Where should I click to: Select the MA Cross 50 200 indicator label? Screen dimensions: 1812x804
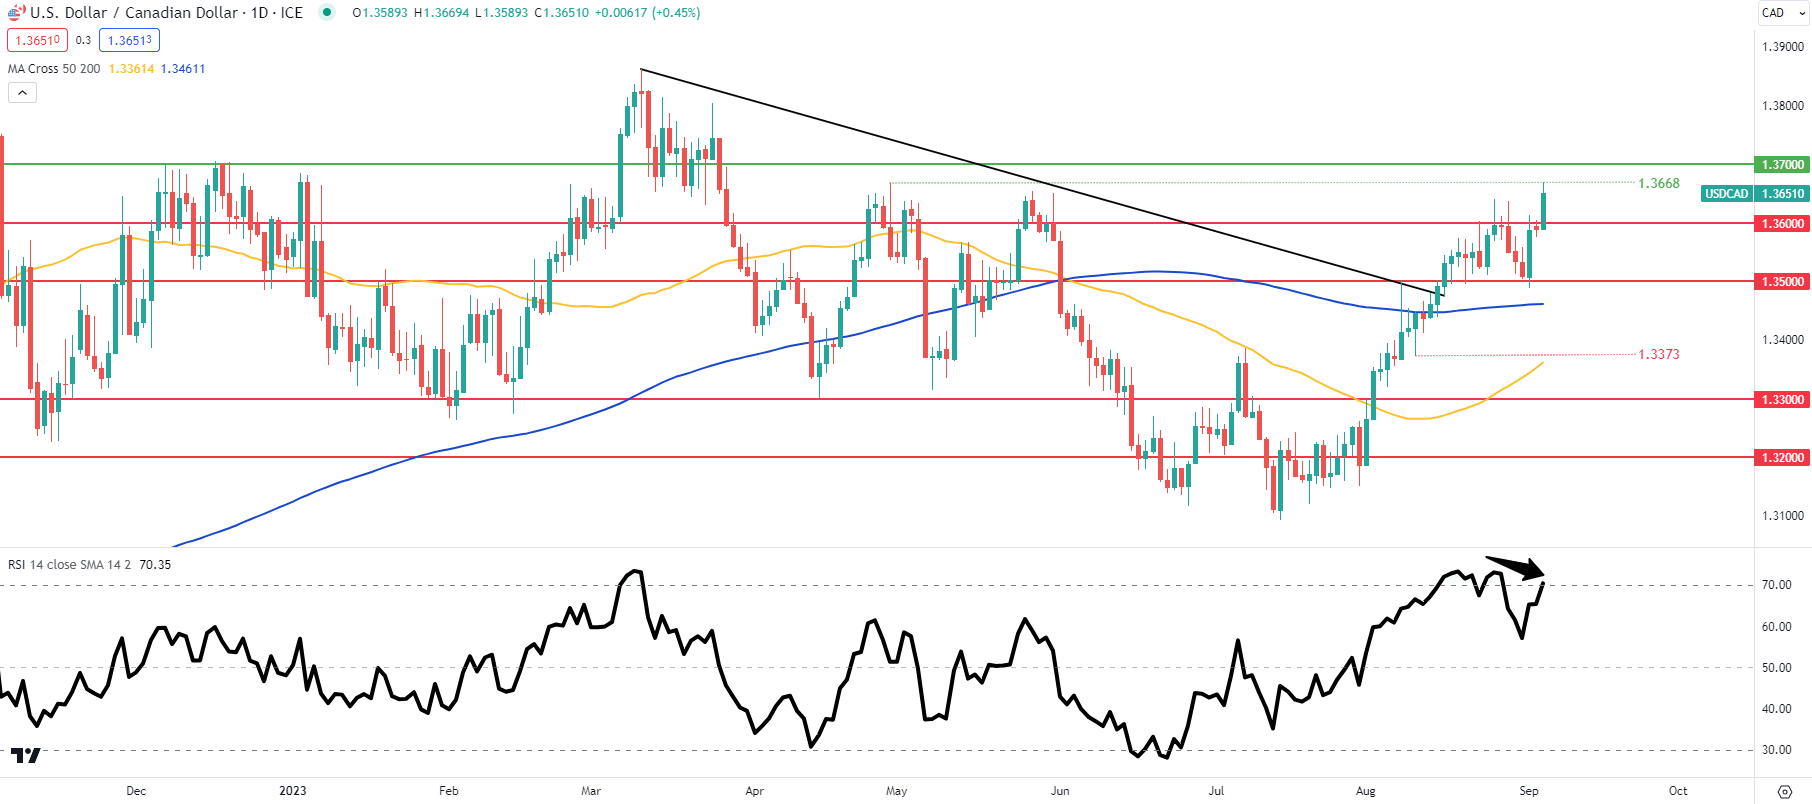tap(54, 69)
